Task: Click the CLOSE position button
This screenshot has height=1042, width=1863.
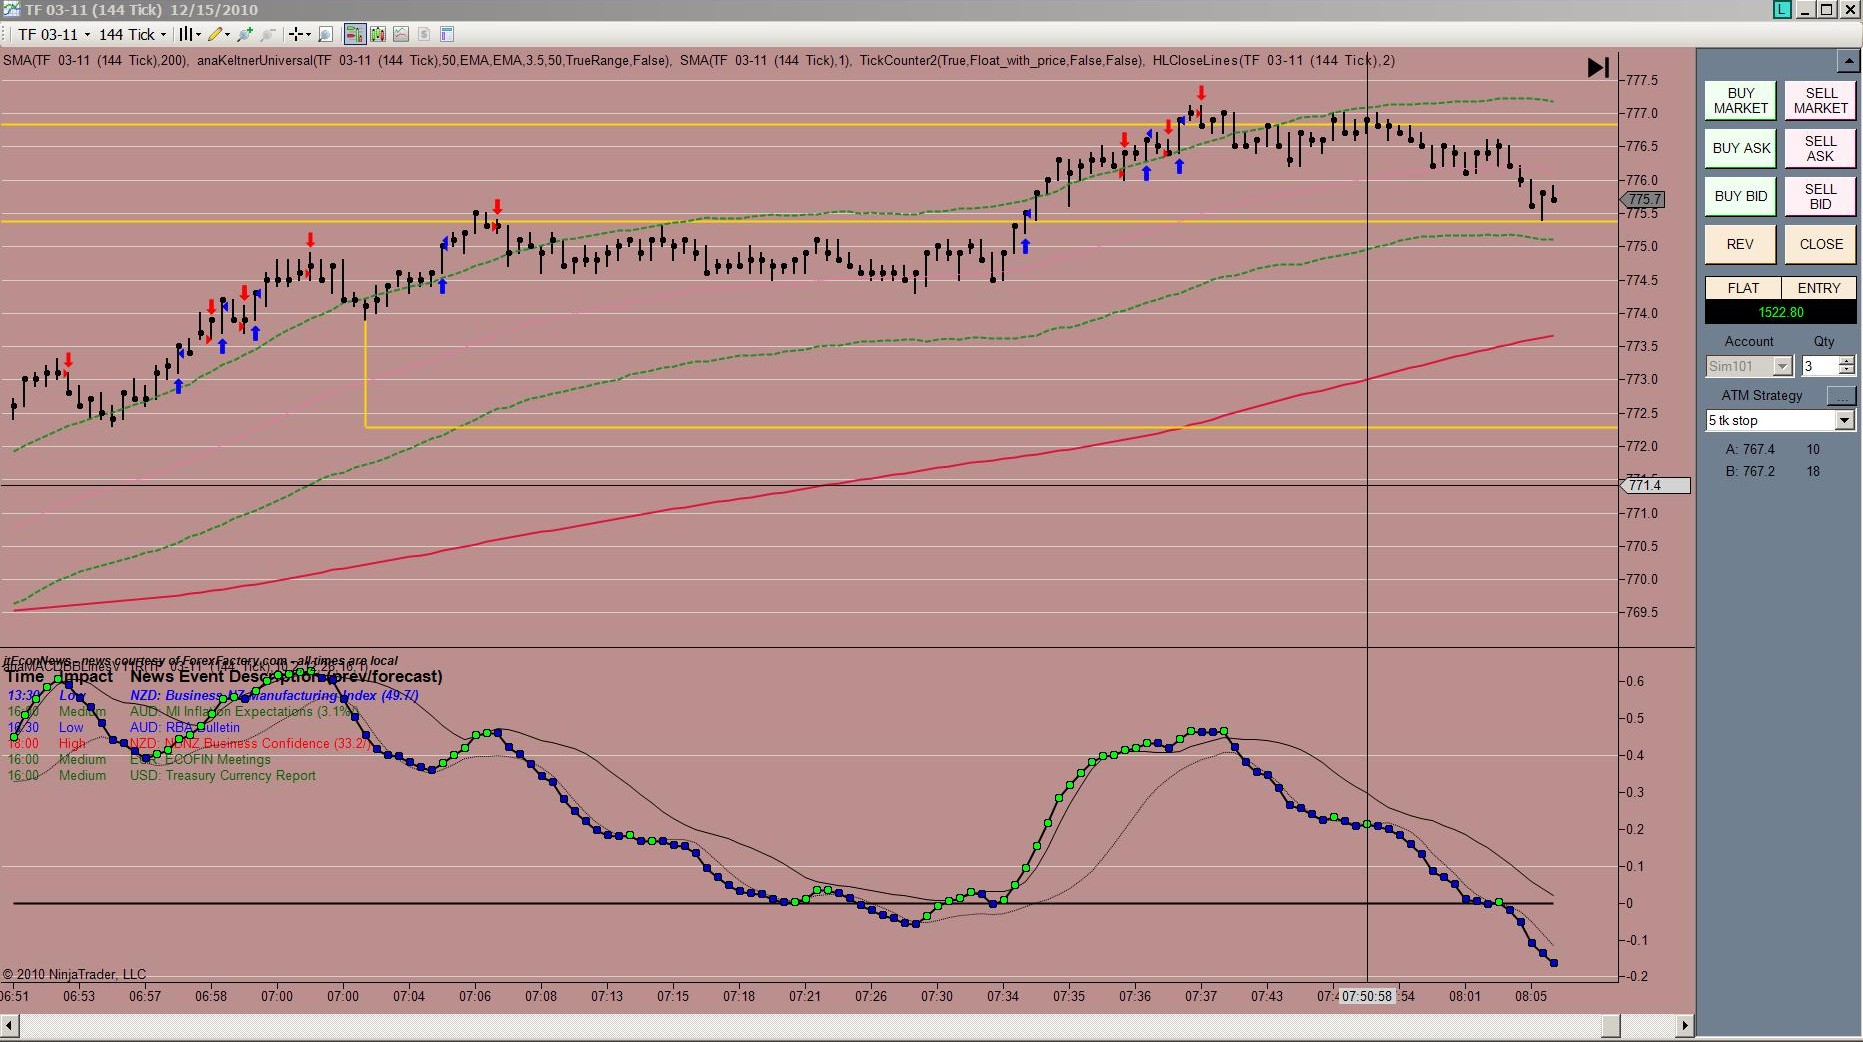Action: 1820,244
